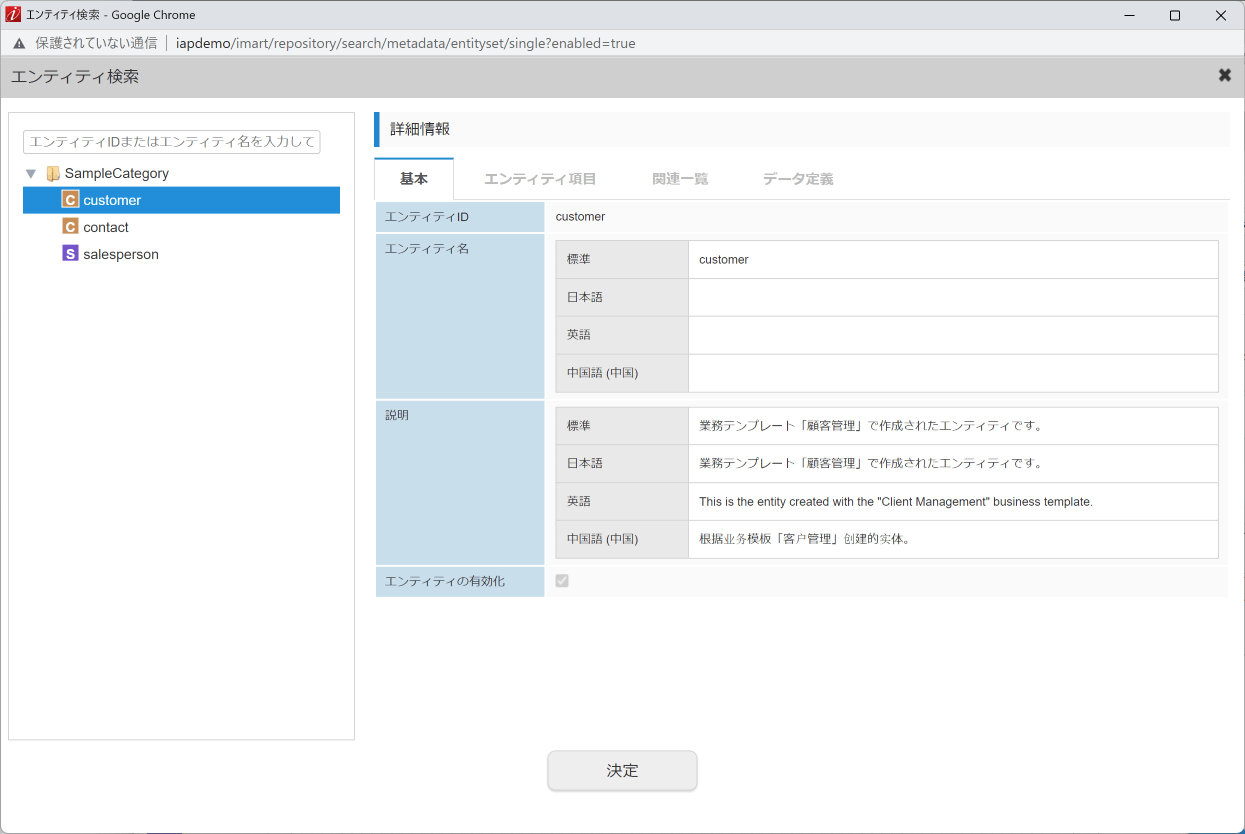
Task: Click the customer entity icon in tree
Action: 70,200
